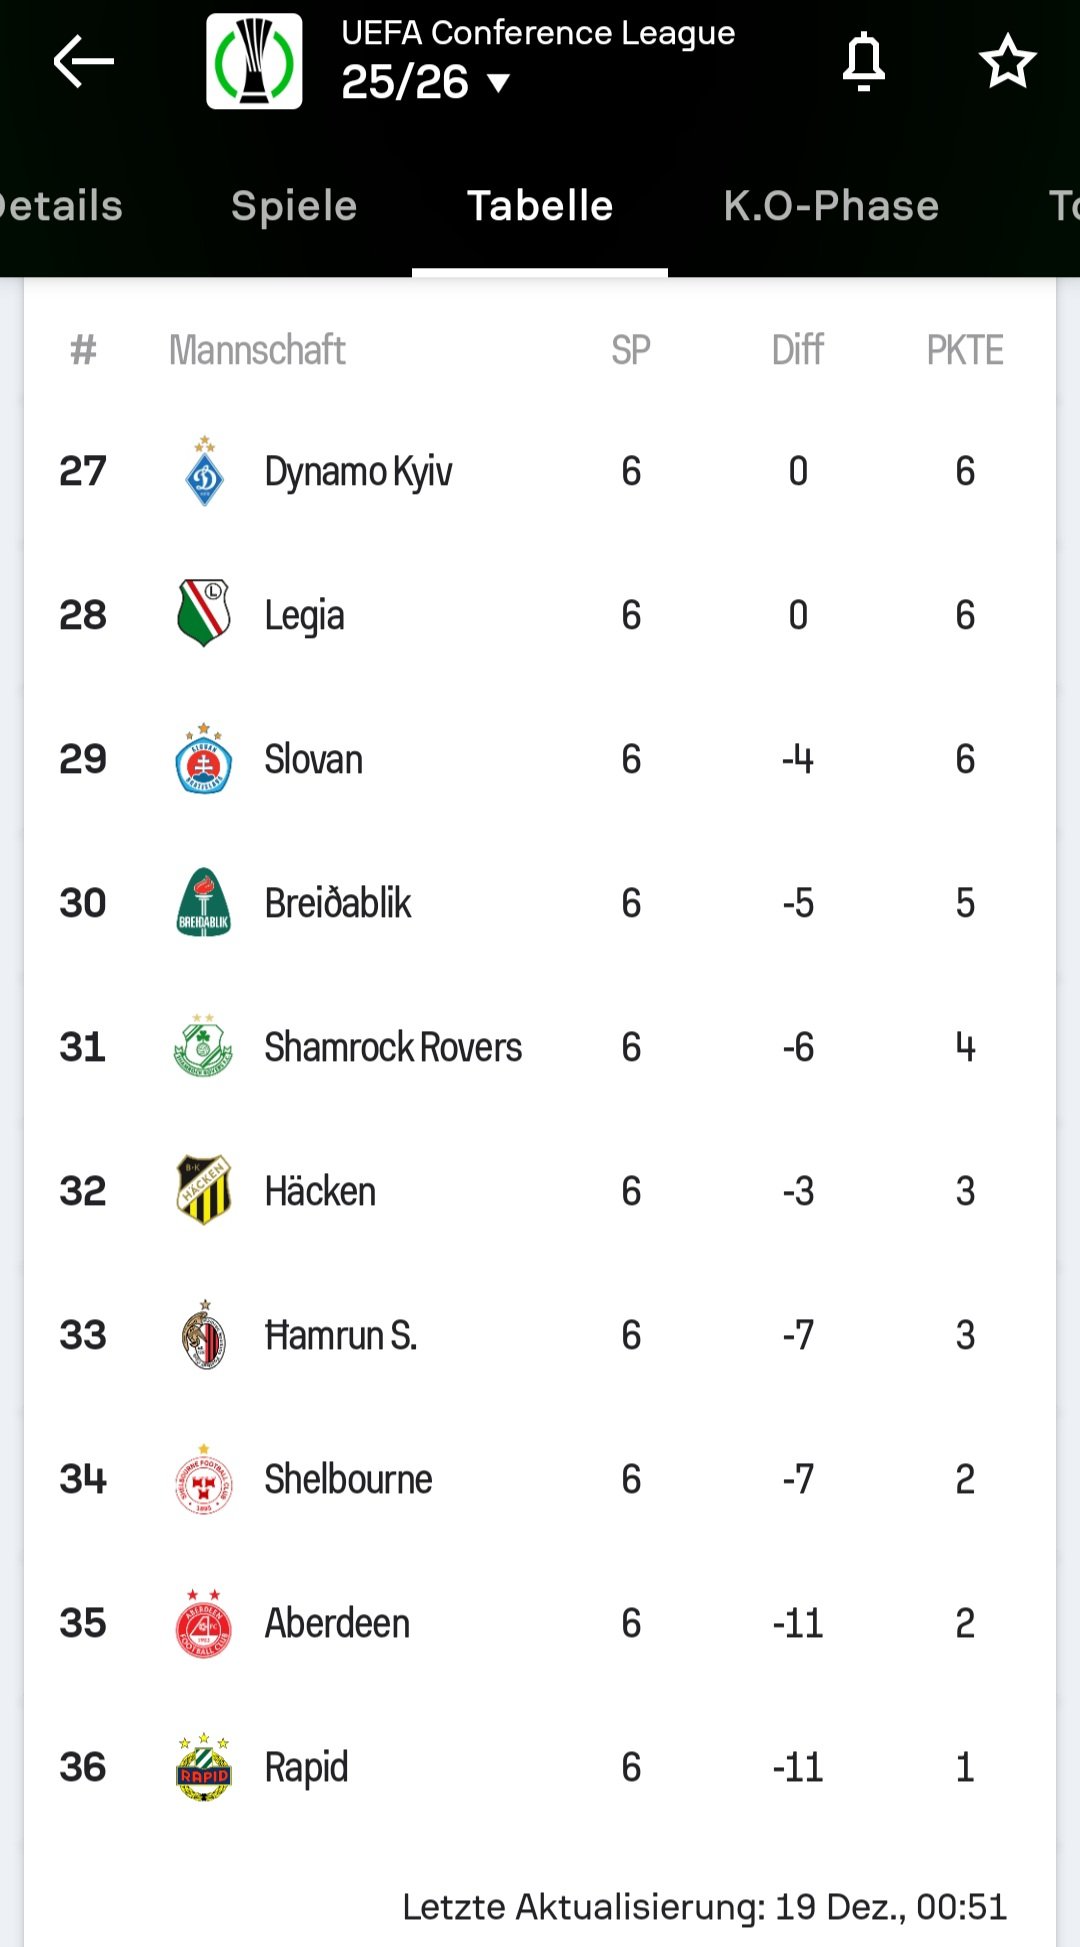The width and height of the screenshot is (1080, 1947).
Task: Tap the UEFA Conference League logo
Action: (x=254, y=61)
